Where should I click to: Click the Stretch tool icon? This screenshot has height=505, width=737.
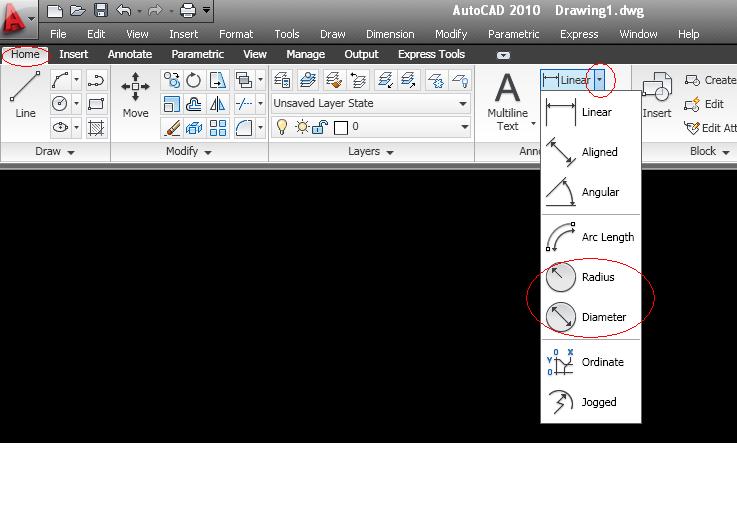217,80
